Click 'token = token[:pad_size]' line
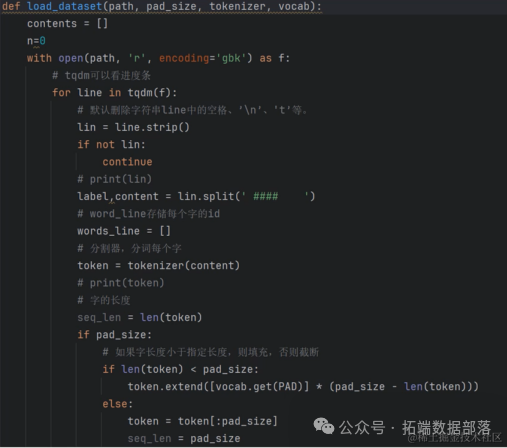 pyautogui.click(x=202, y=421)
